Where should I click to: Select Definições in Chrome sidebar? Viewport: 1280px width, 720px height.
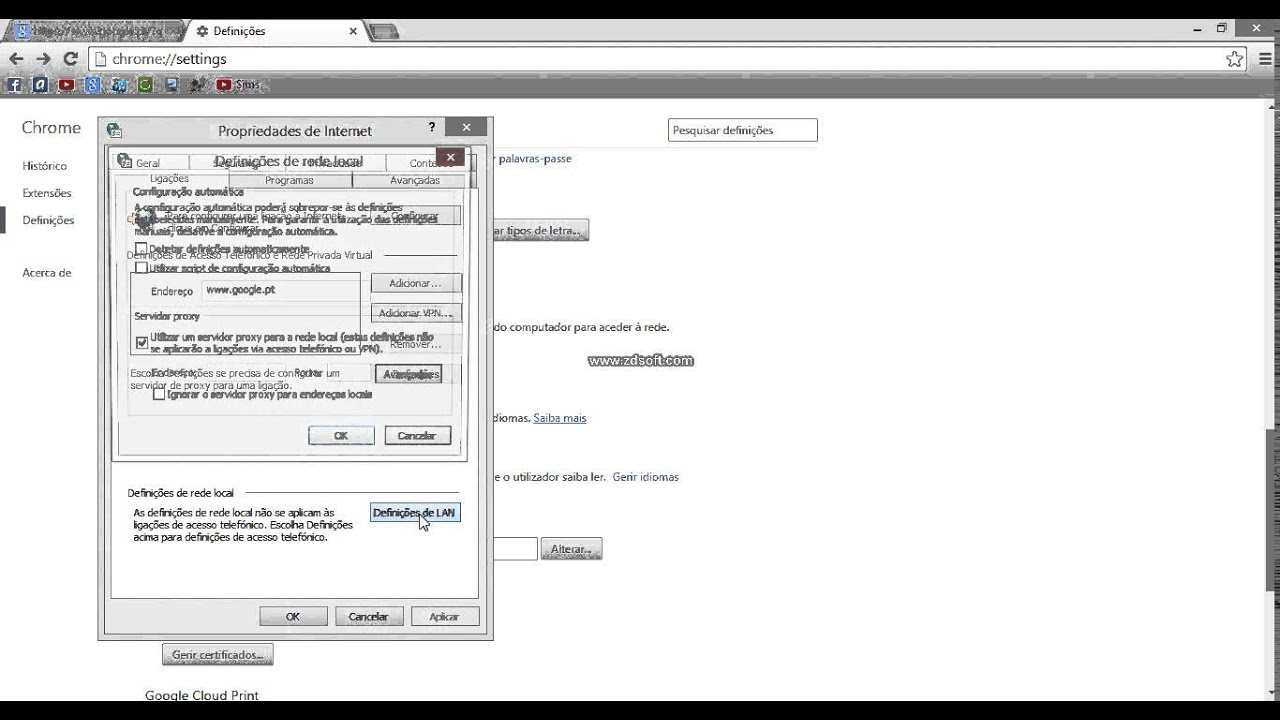(x=48, y=220)
